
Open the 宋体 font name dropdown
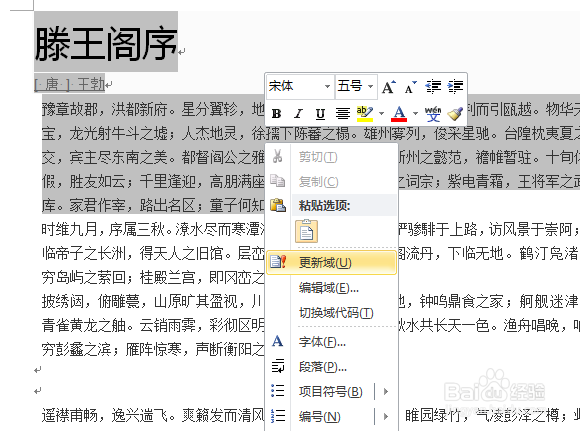coord(327,87)
